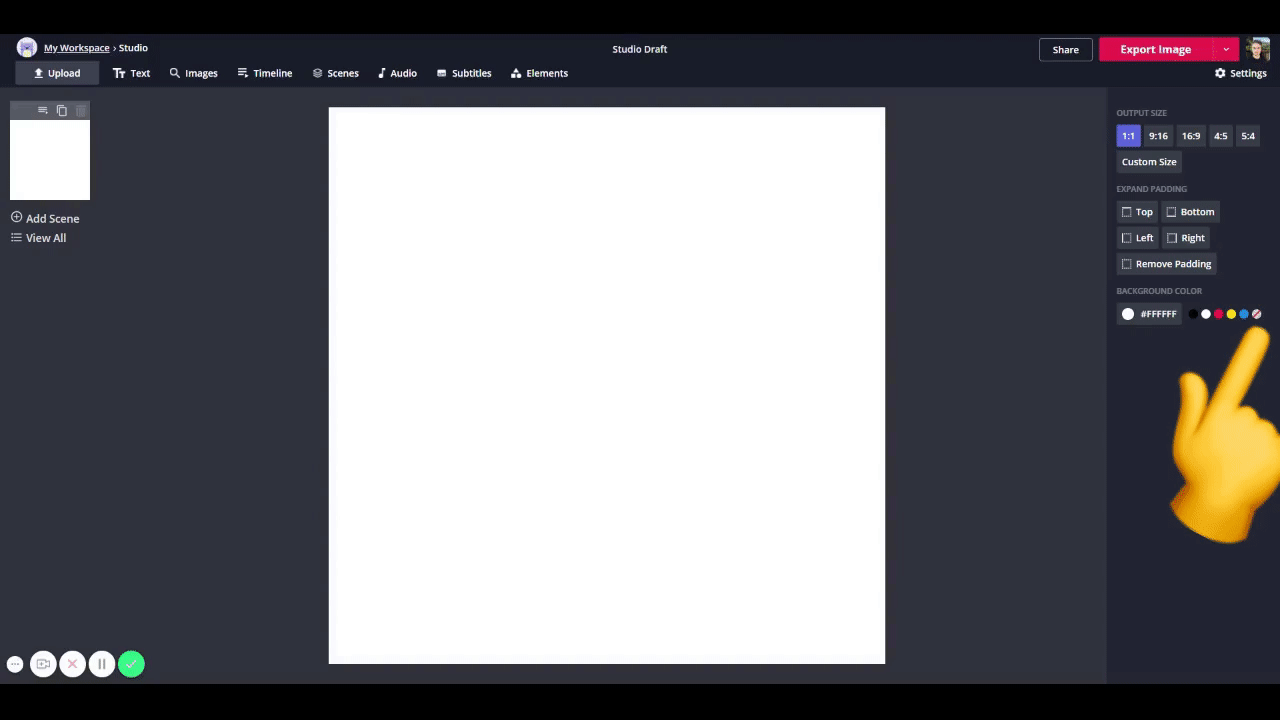Pick the red background color swatch
Viewport: 1280px width, 720px height.
[1218, 314]
